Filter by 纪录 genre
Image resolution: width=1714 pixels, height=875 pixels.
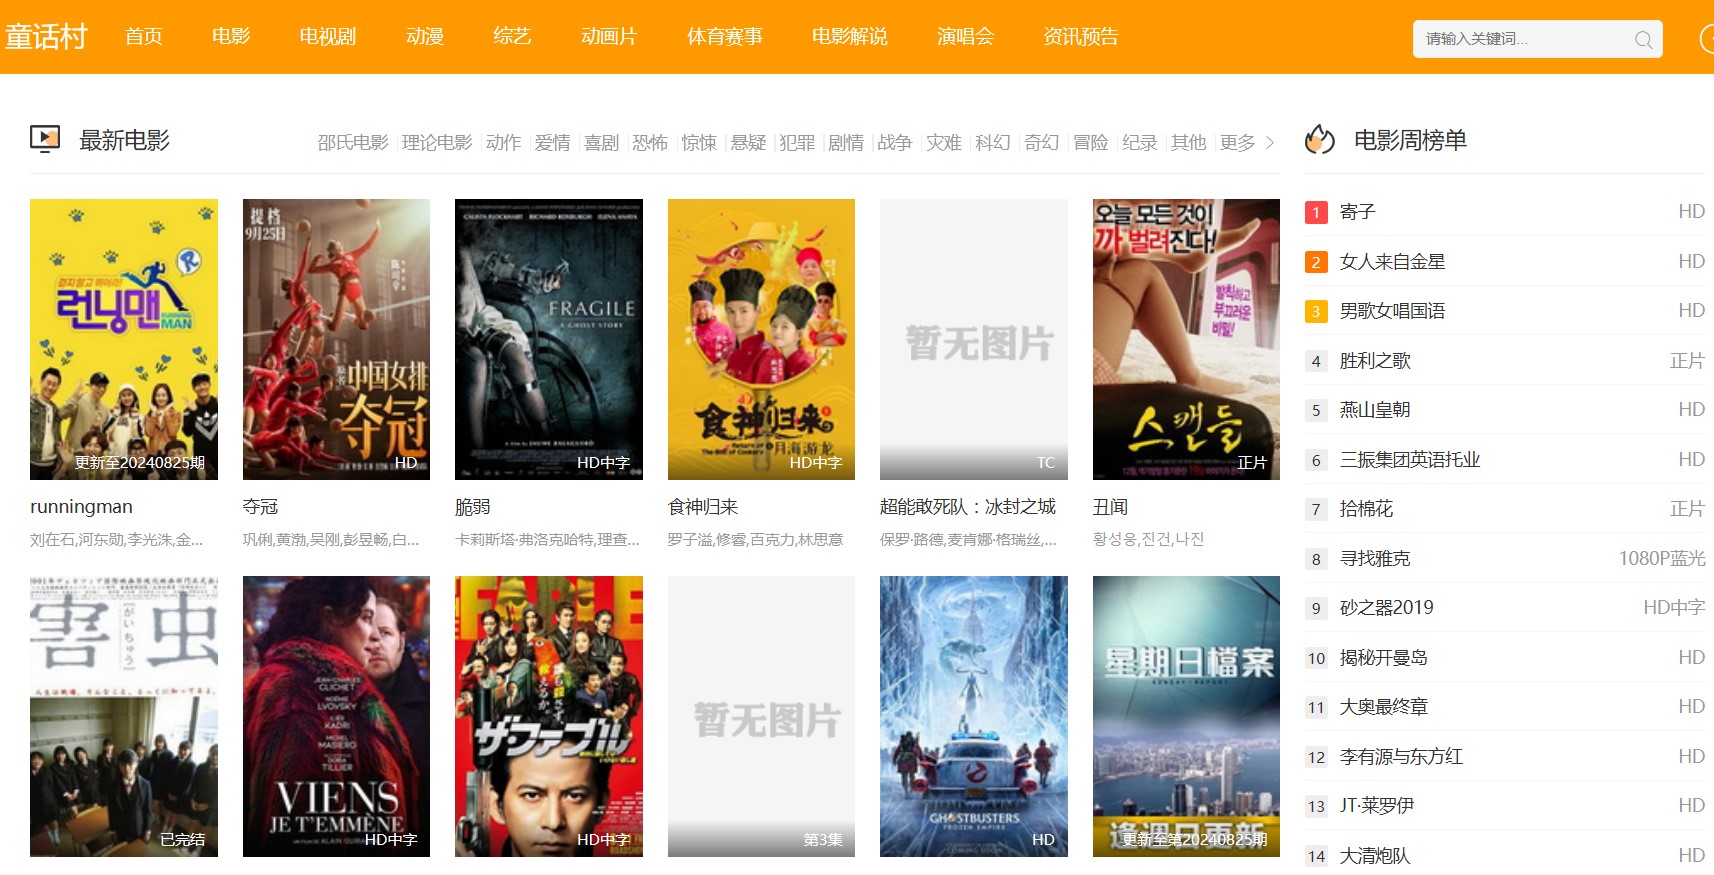click(1140, 142)
